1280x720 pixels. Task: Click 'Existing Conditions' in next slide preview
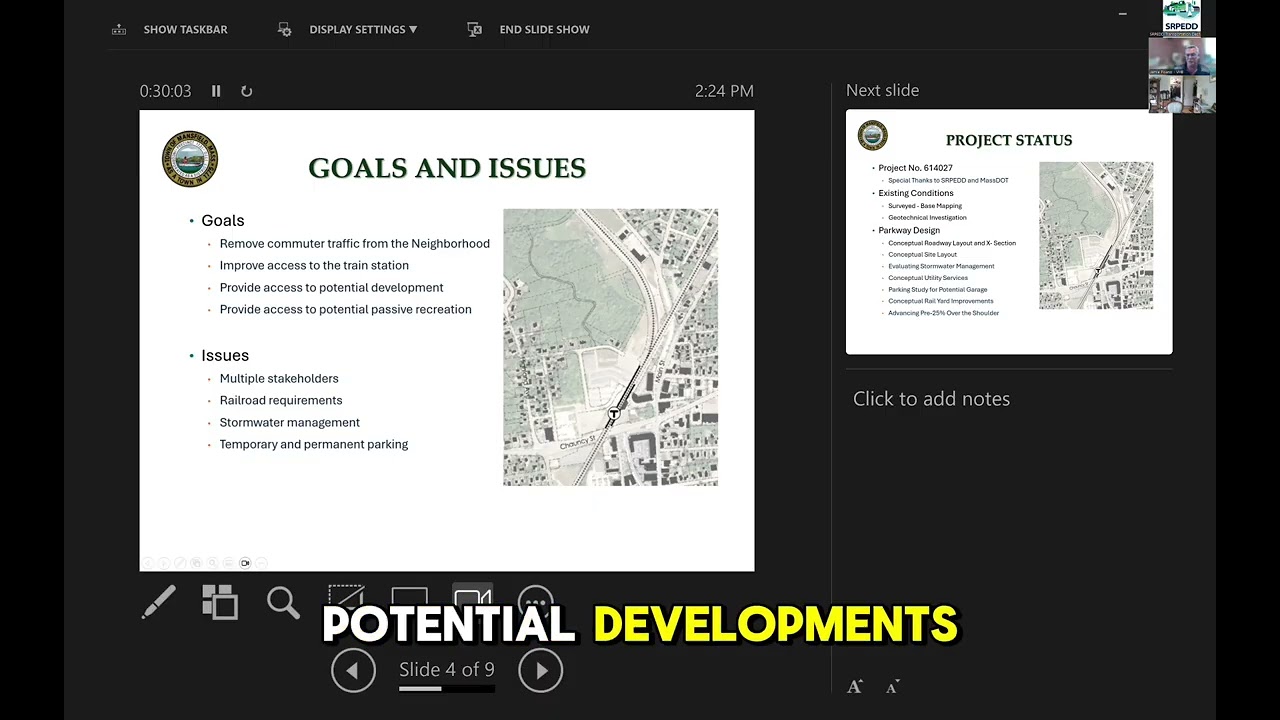[x=916, y=193]
